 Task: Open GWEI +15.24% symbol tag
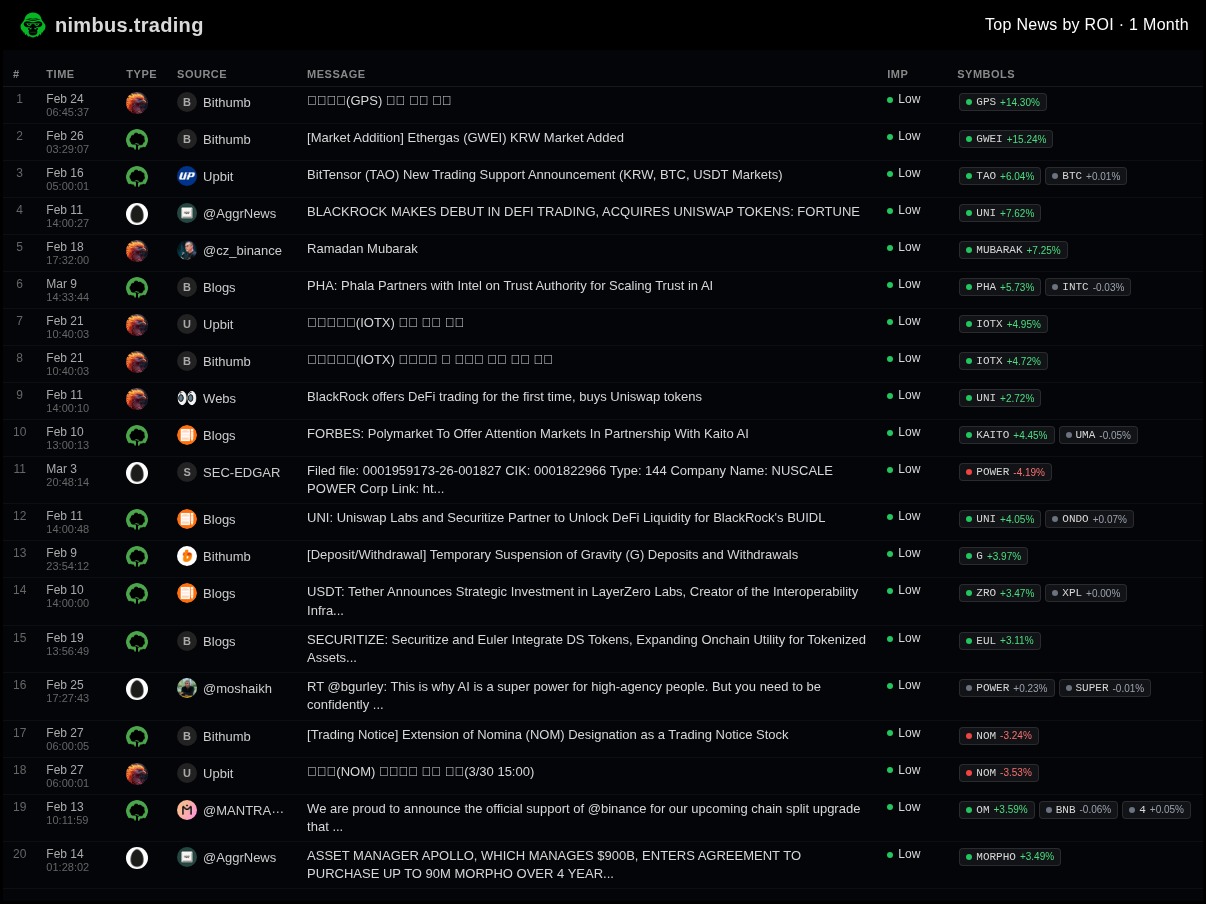click(1006, 139)
